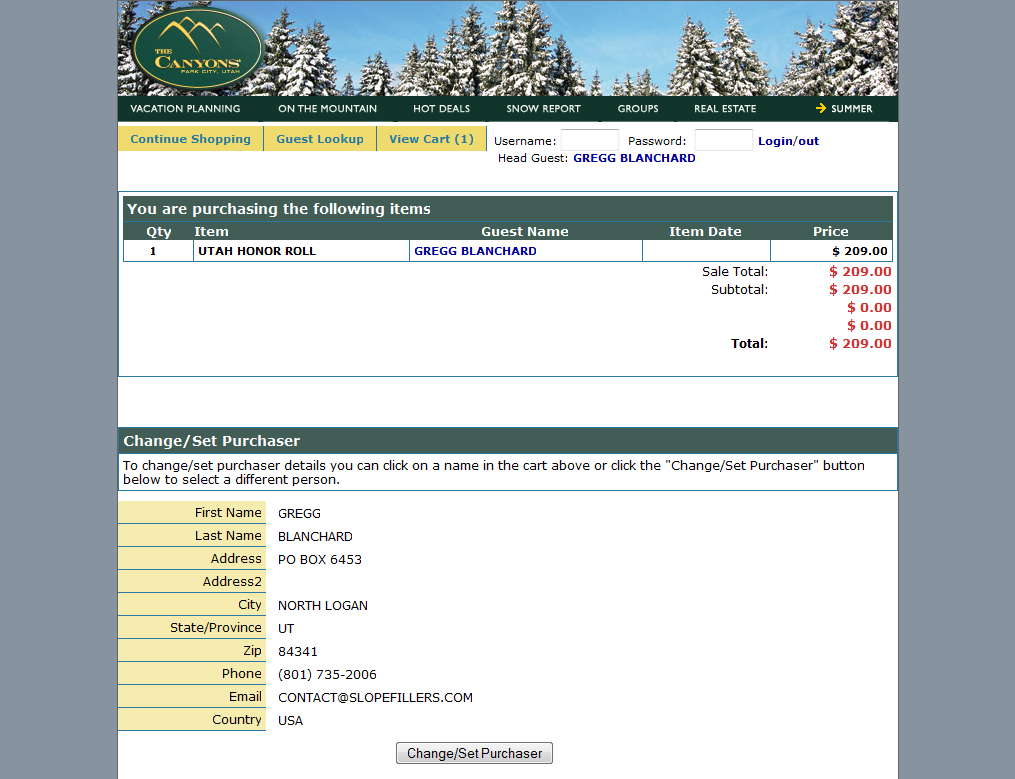The width and height of the screenshot is (1015, 779).
Task: Go to Hot Deals section
Action: click(x=441, y=108)
